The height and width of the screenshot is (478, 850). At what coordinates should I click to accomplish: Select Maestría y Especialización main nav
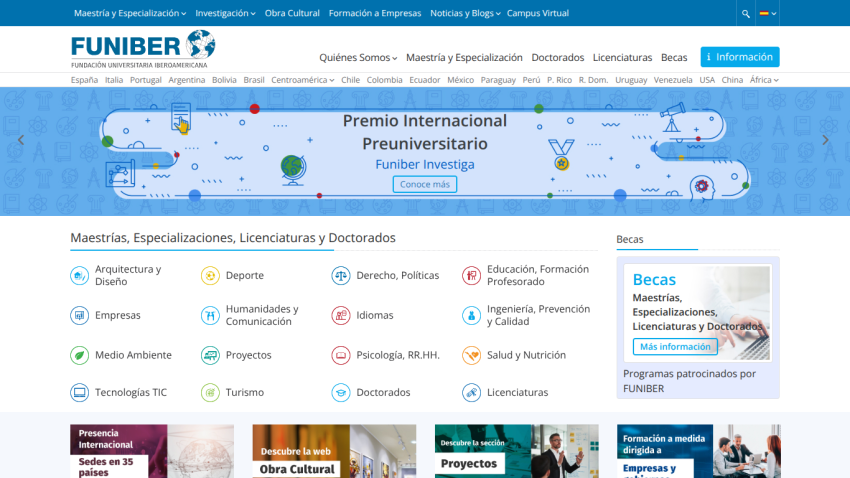(x=464, y=57)
